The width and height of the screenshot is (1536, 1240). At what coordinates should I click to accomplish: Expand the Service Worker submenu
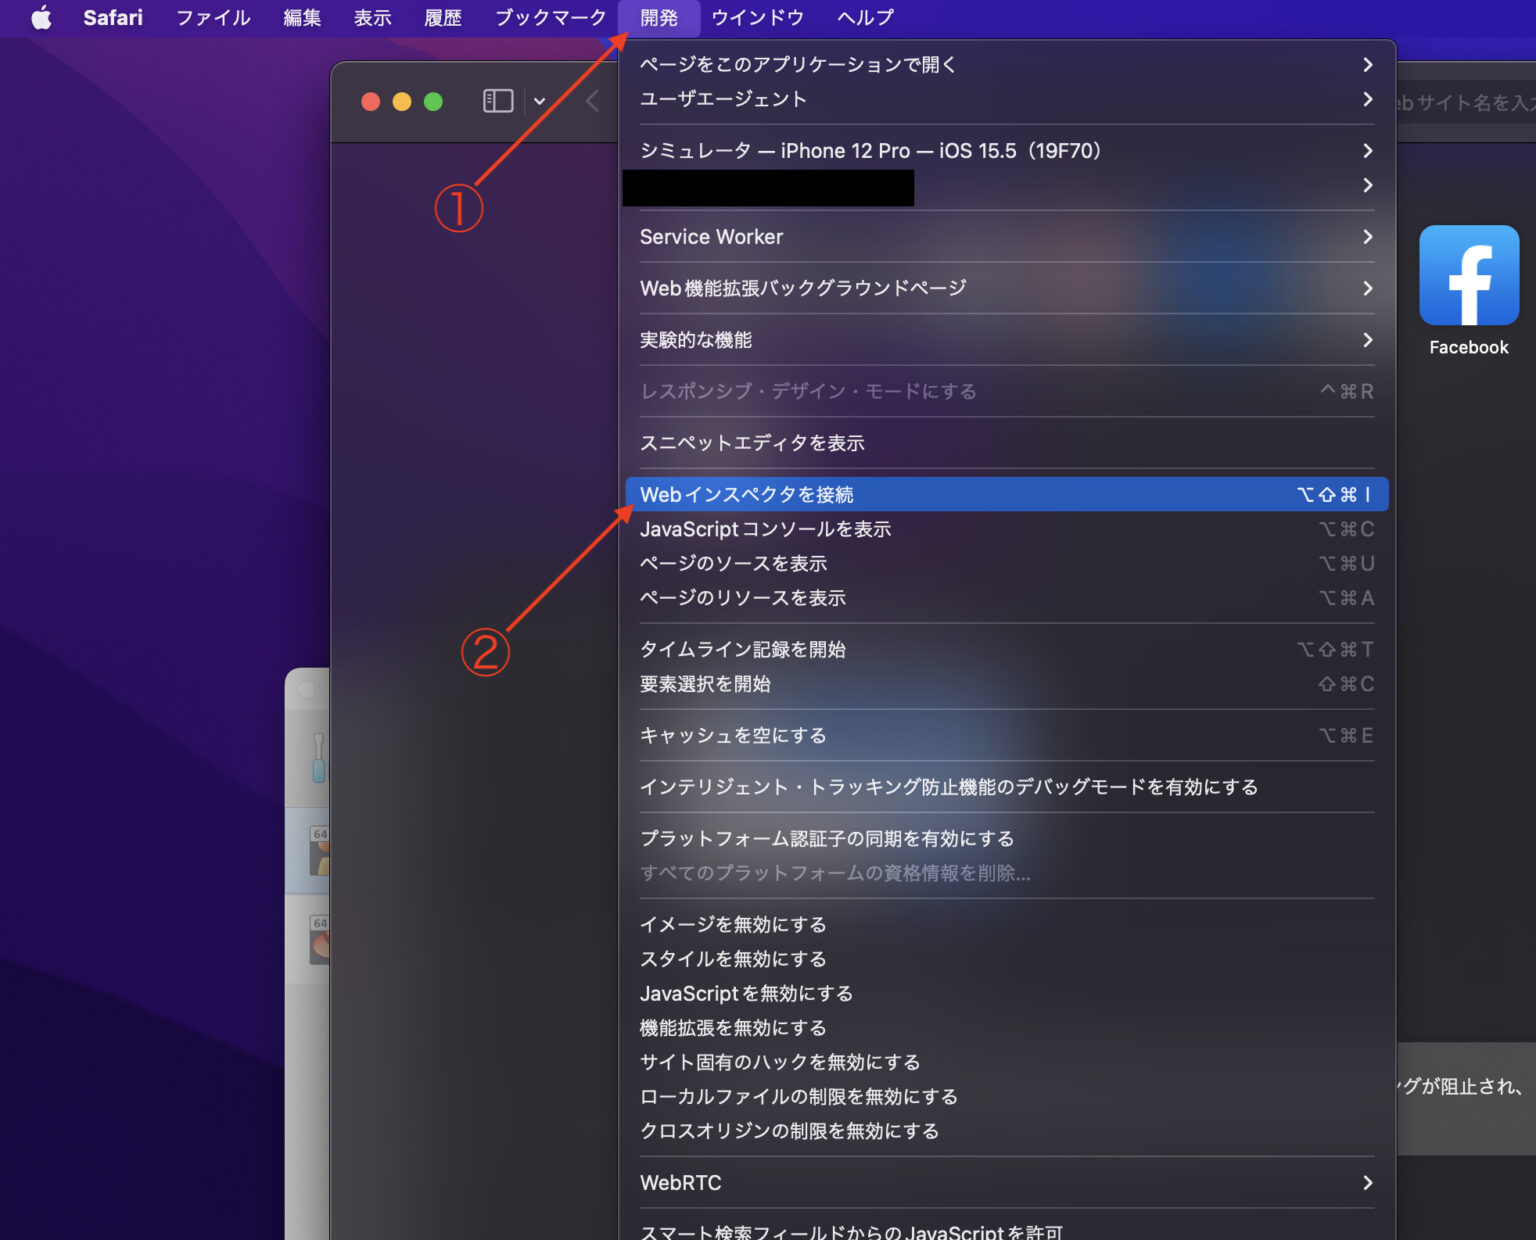711,237
